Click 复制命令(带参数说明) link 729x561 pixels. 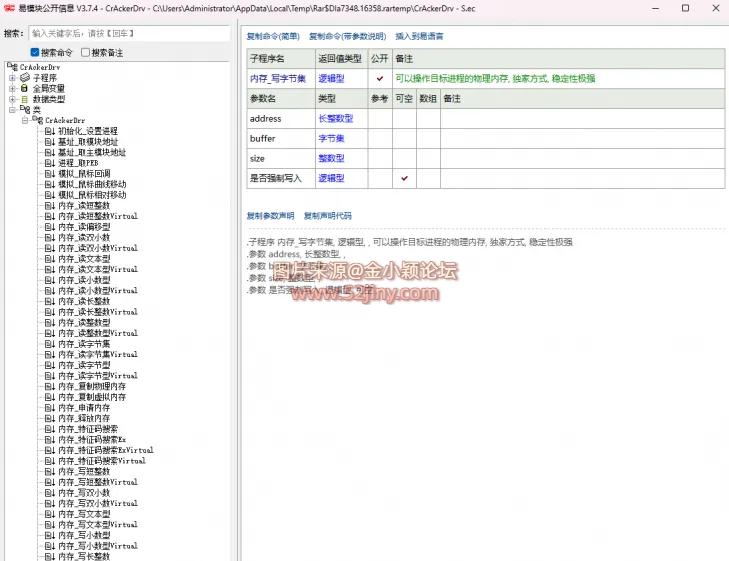click(347, 36)
